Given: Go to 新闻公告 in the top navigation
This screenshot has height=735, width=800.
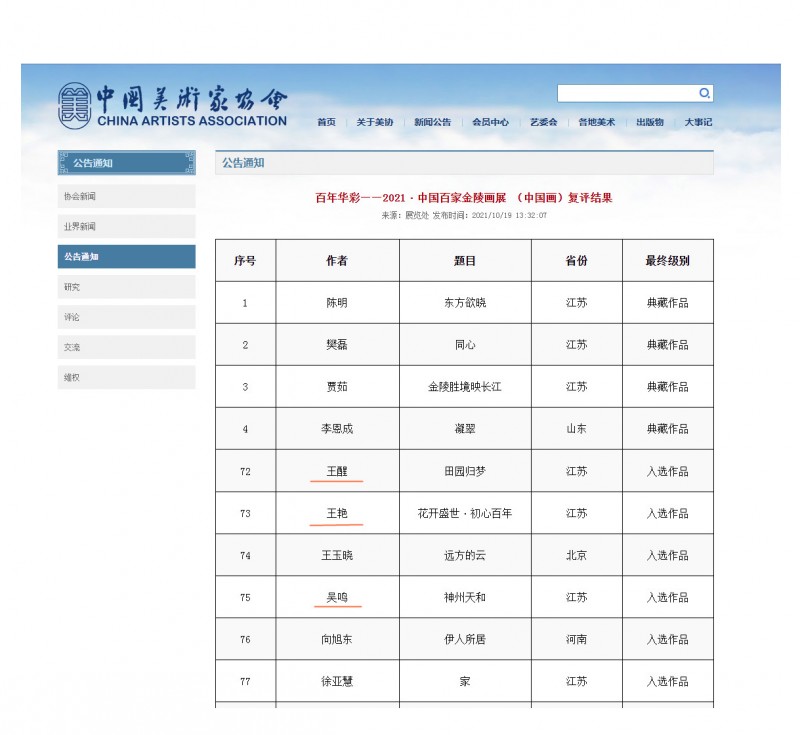Looking at the screenshot, I should (x=433, y=122).
